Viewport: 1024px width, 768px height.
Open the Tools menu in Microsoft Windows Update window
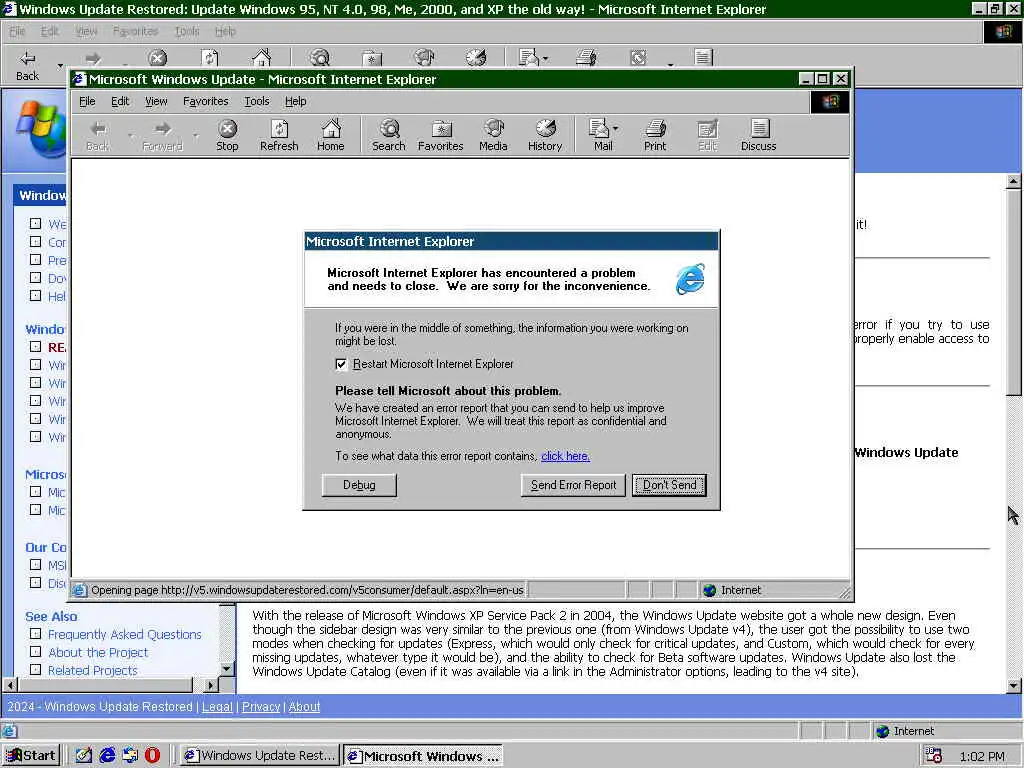pos(257,101)
